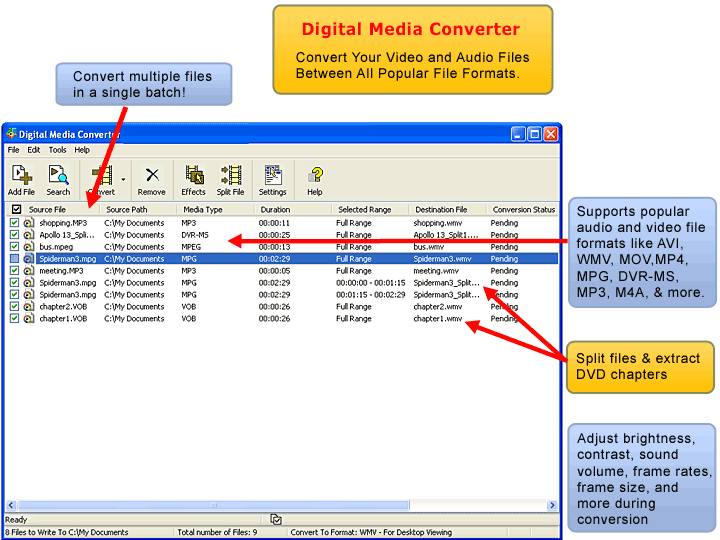Screen dimensions: 720x540
Task: Click the bus.mpeg file type icon
Action: [28, 247]
